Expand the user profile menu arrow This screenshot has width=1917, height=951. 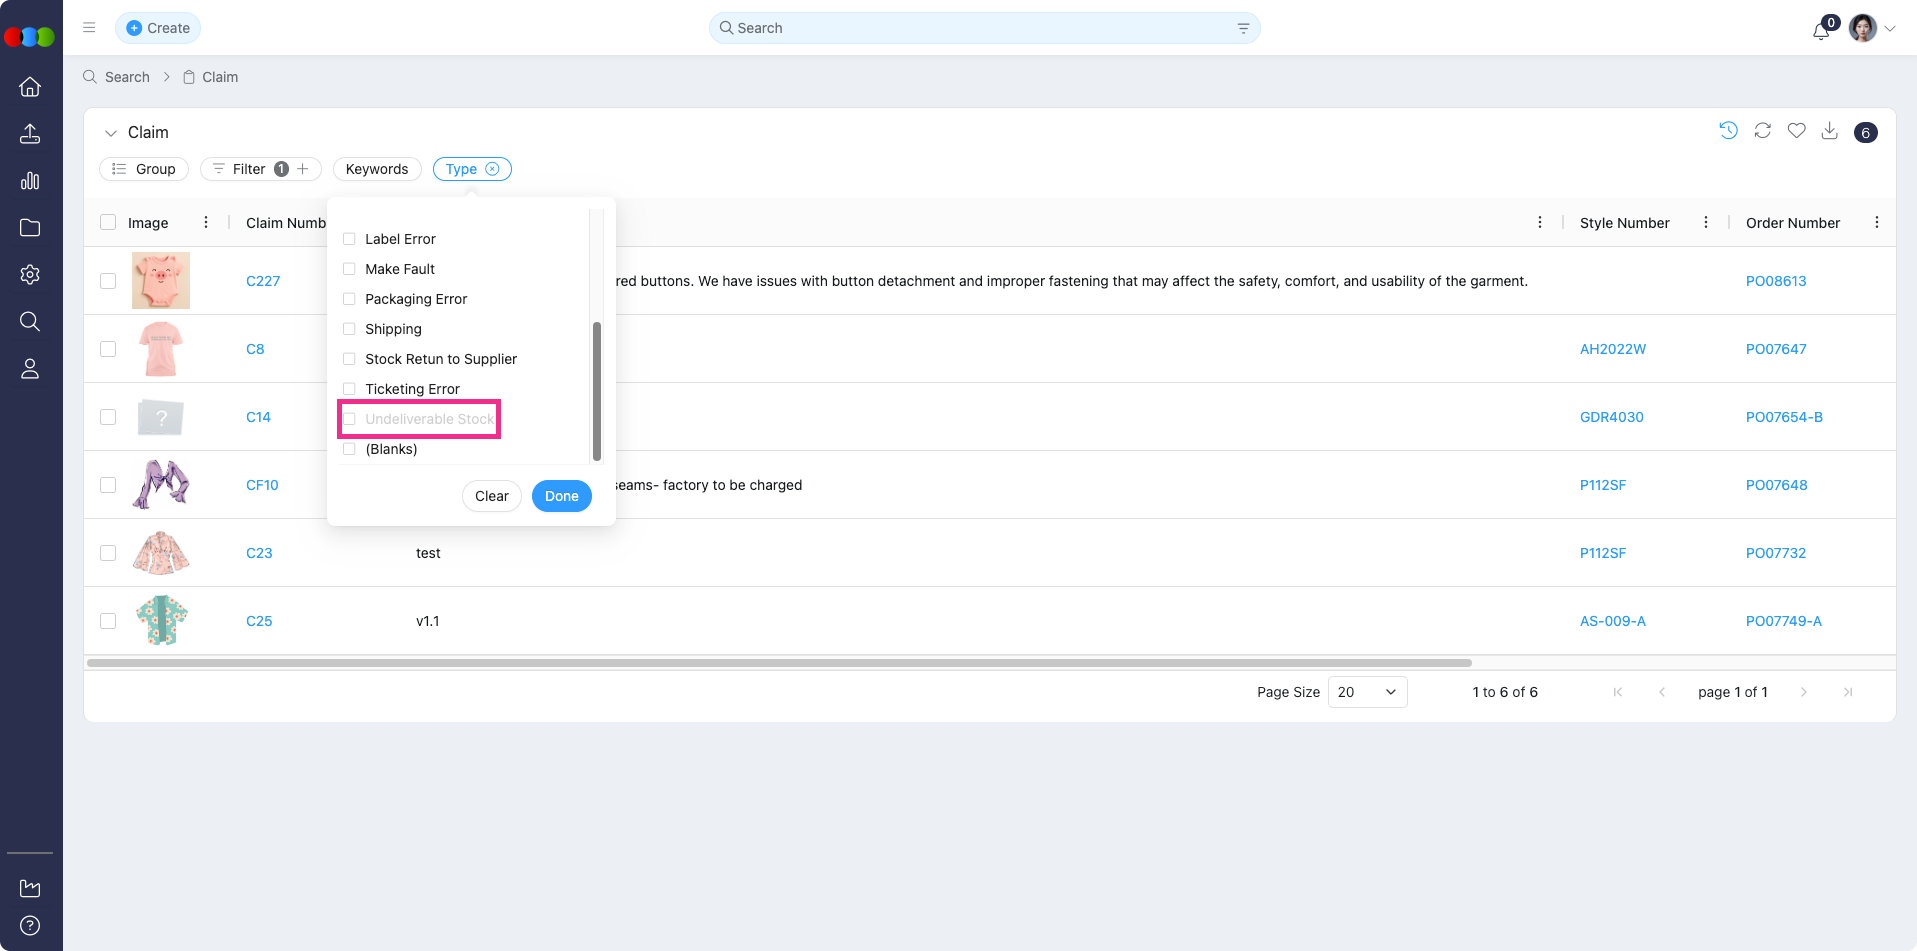coord(1890,29)
